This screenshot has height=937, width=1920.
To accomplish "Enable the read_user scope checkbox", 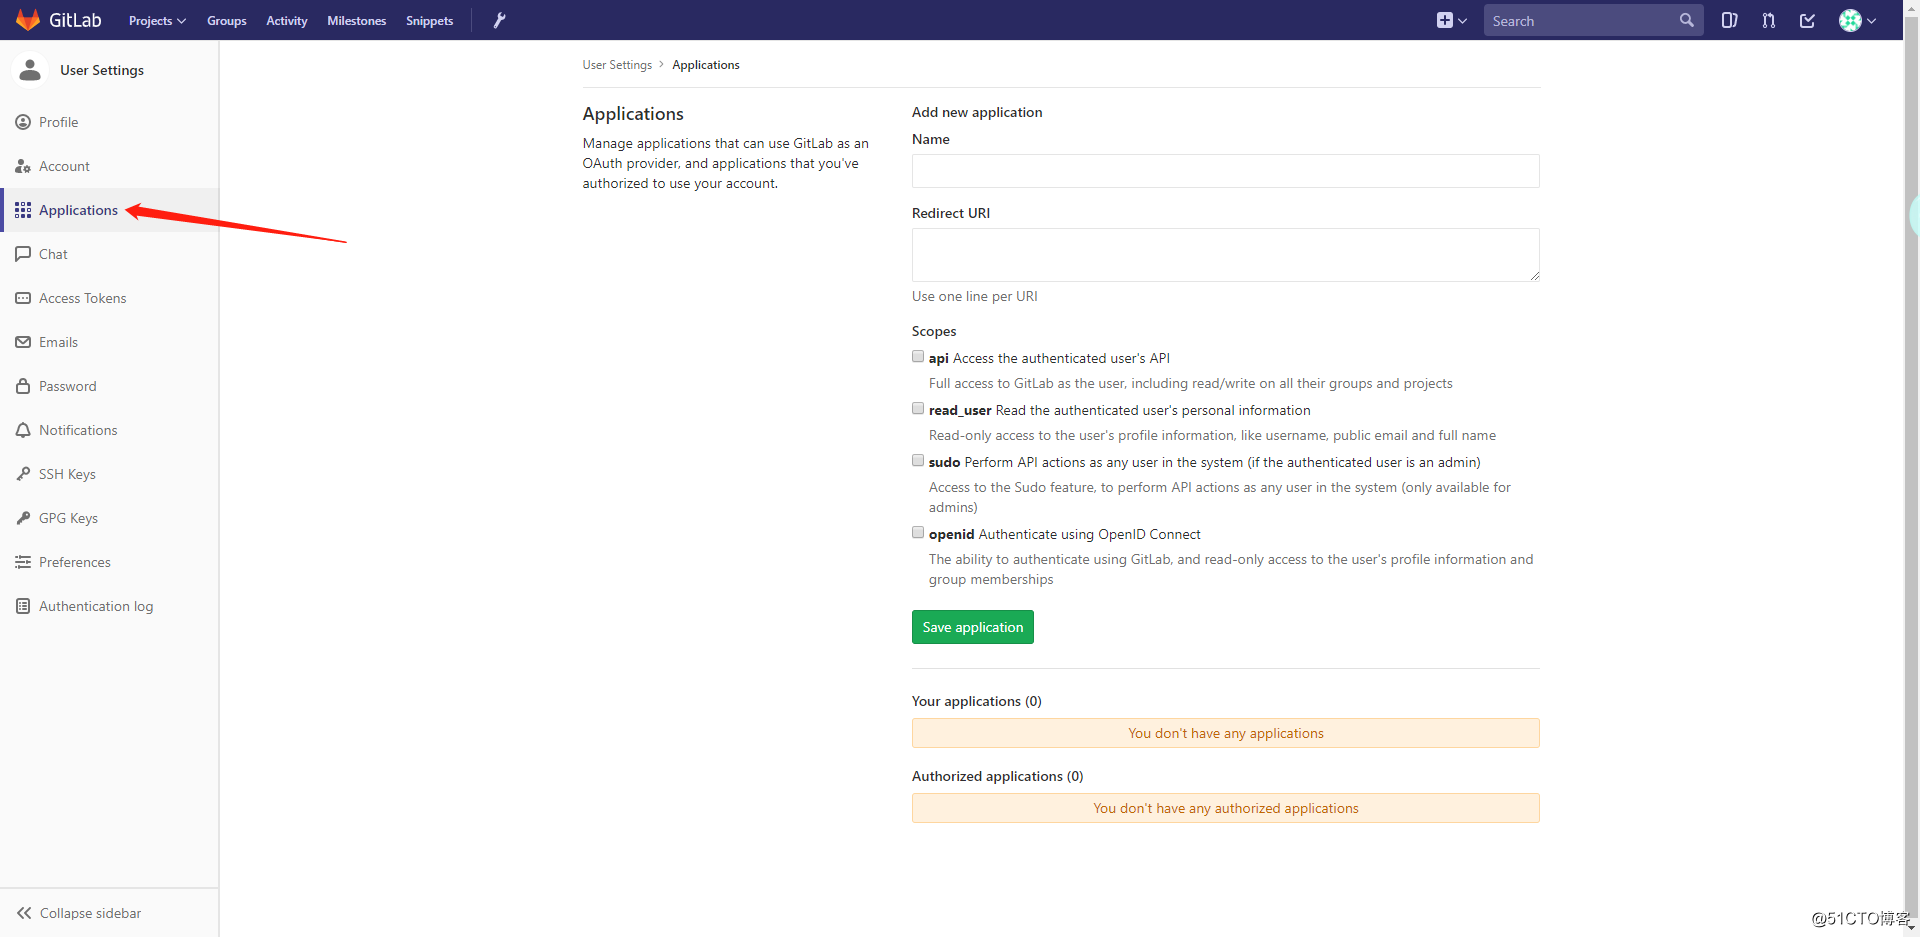I will click(x=918, y=408).
